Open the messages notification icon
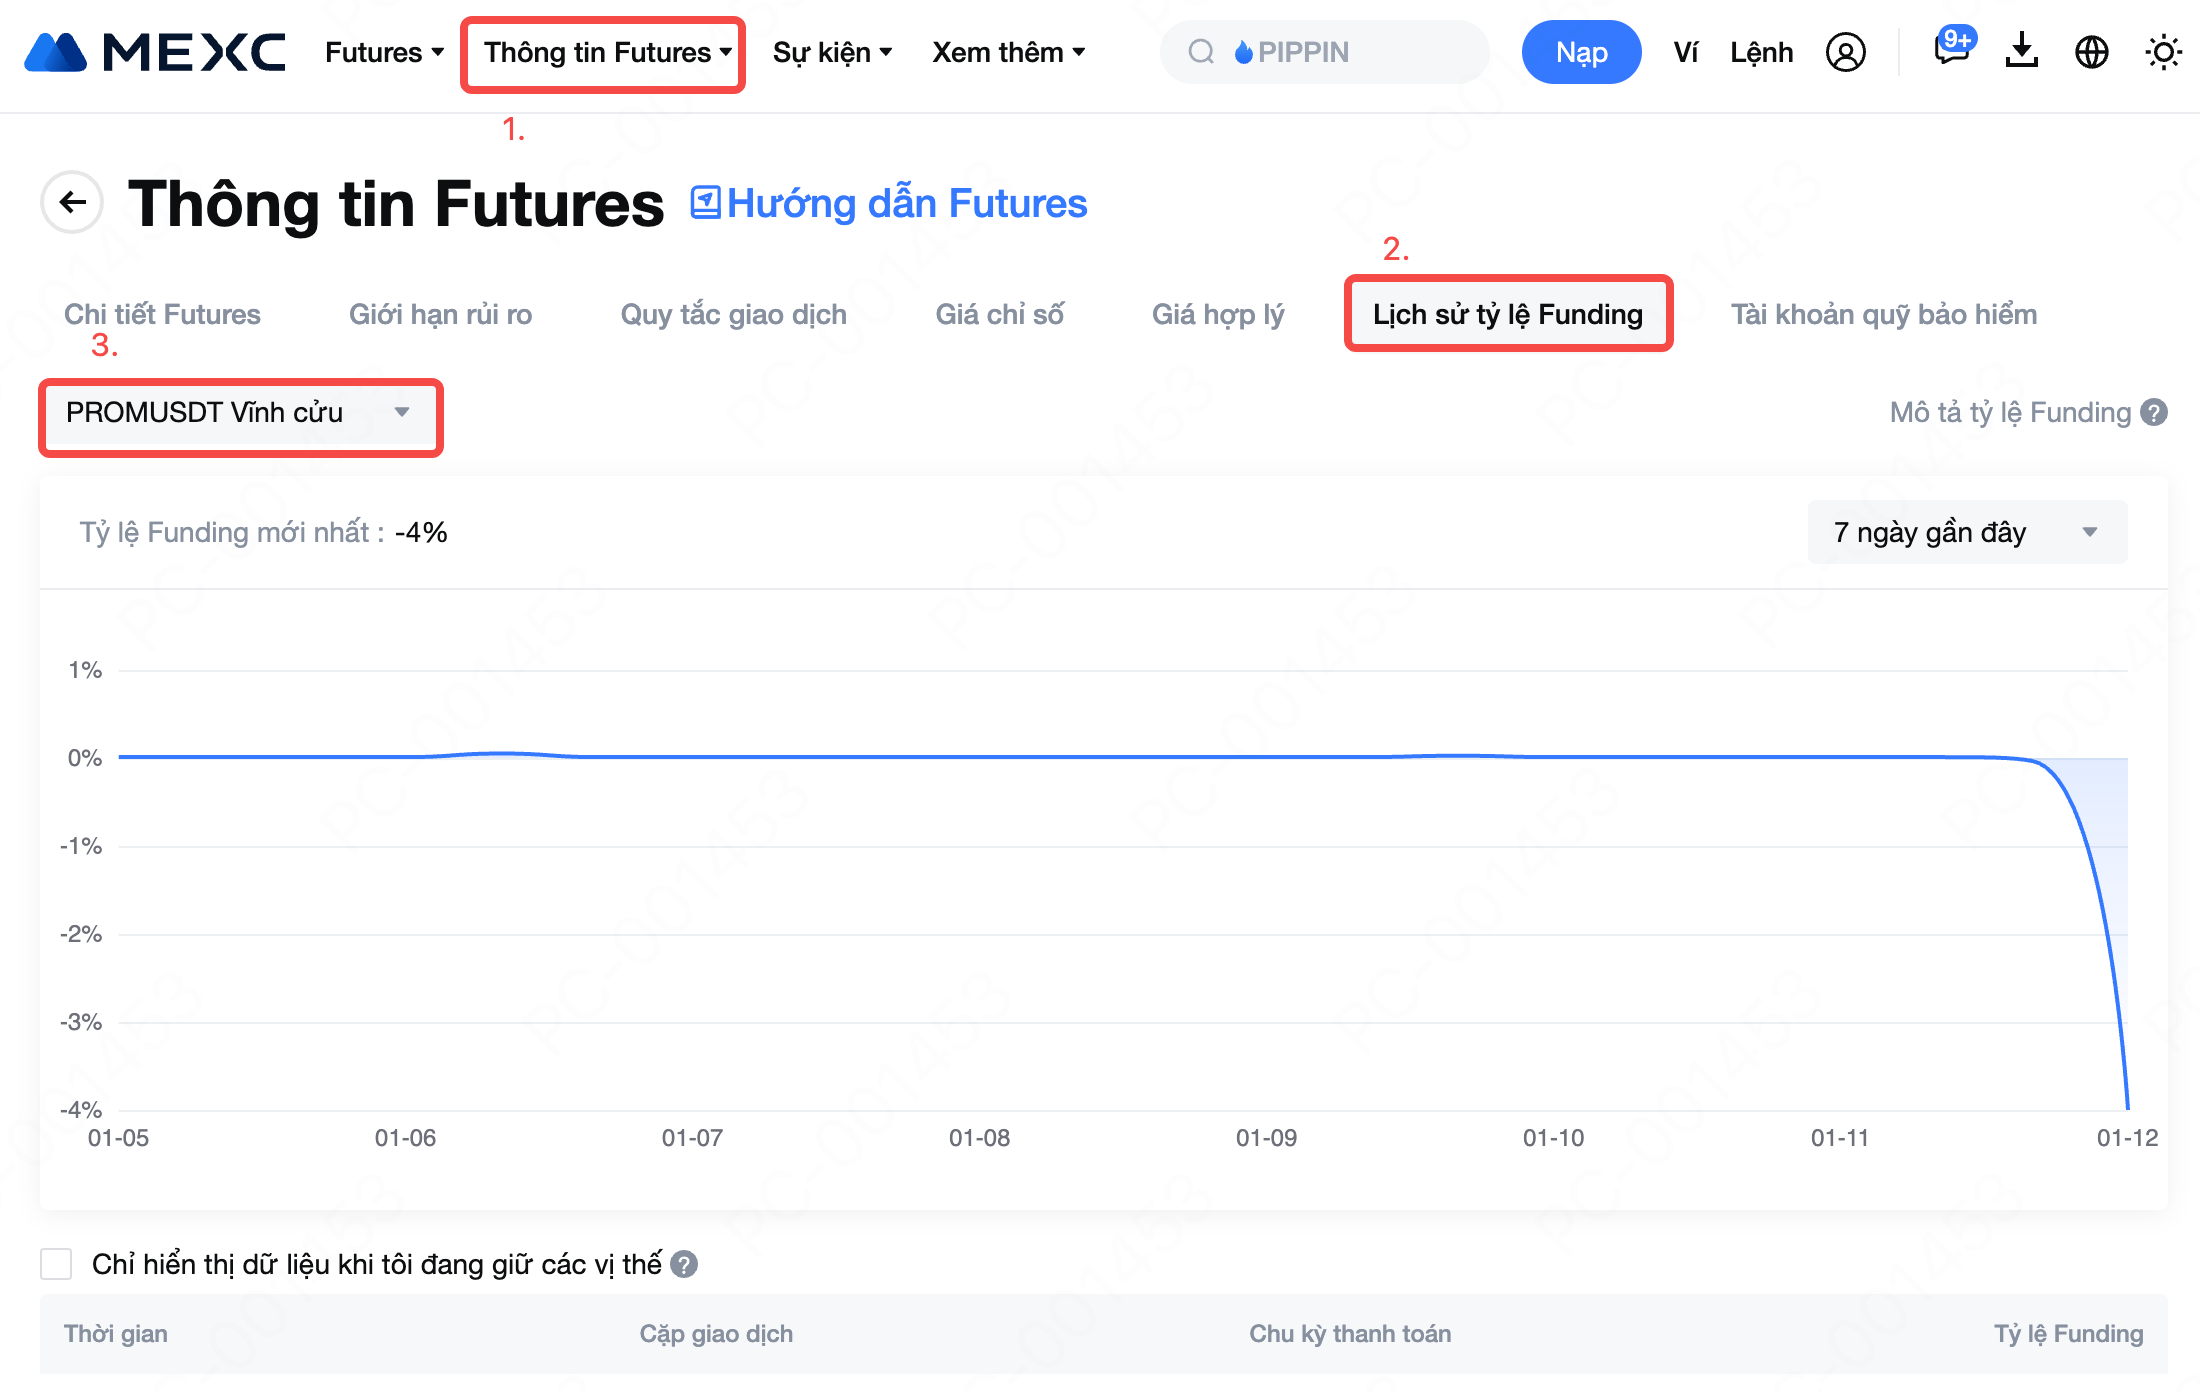The width and height of the screenshot is (2200, 1392). [1951, 50]
